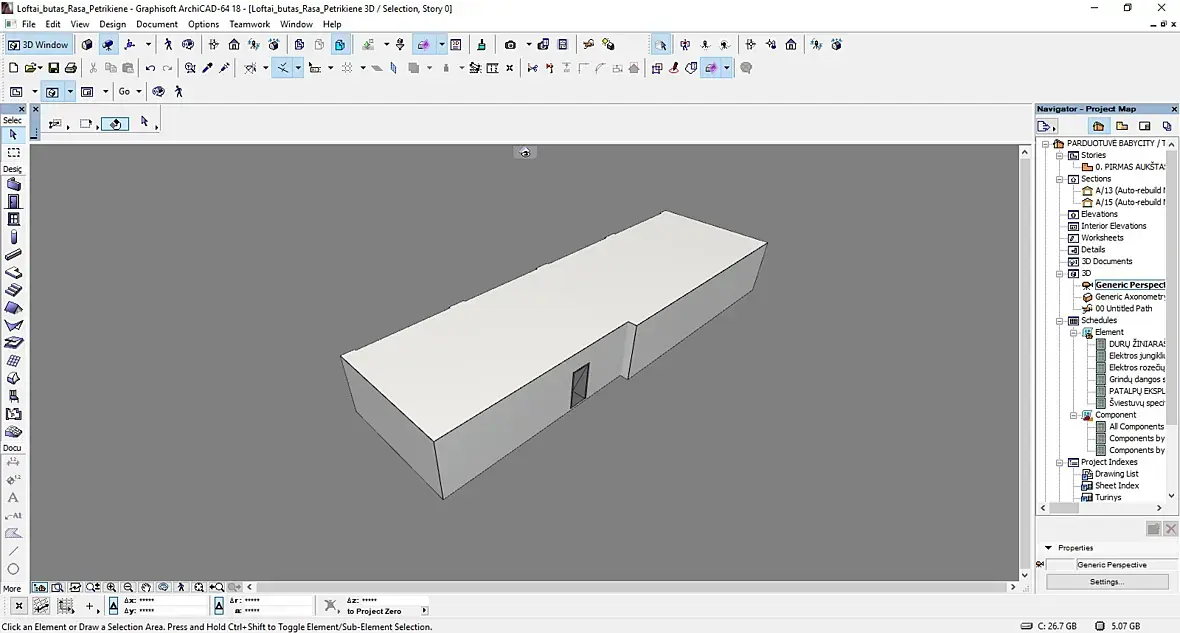Click the Save floppy disk icon
This screenshot has width=1180, height=633.
pos(53,68)
